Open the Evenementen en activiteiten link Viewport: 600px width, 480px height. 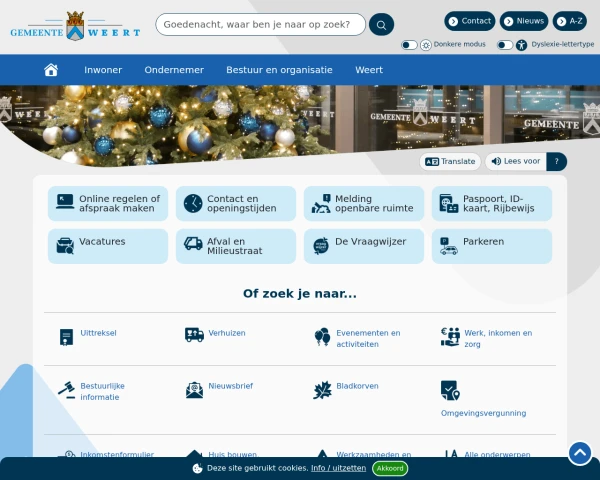pos(368,338)
